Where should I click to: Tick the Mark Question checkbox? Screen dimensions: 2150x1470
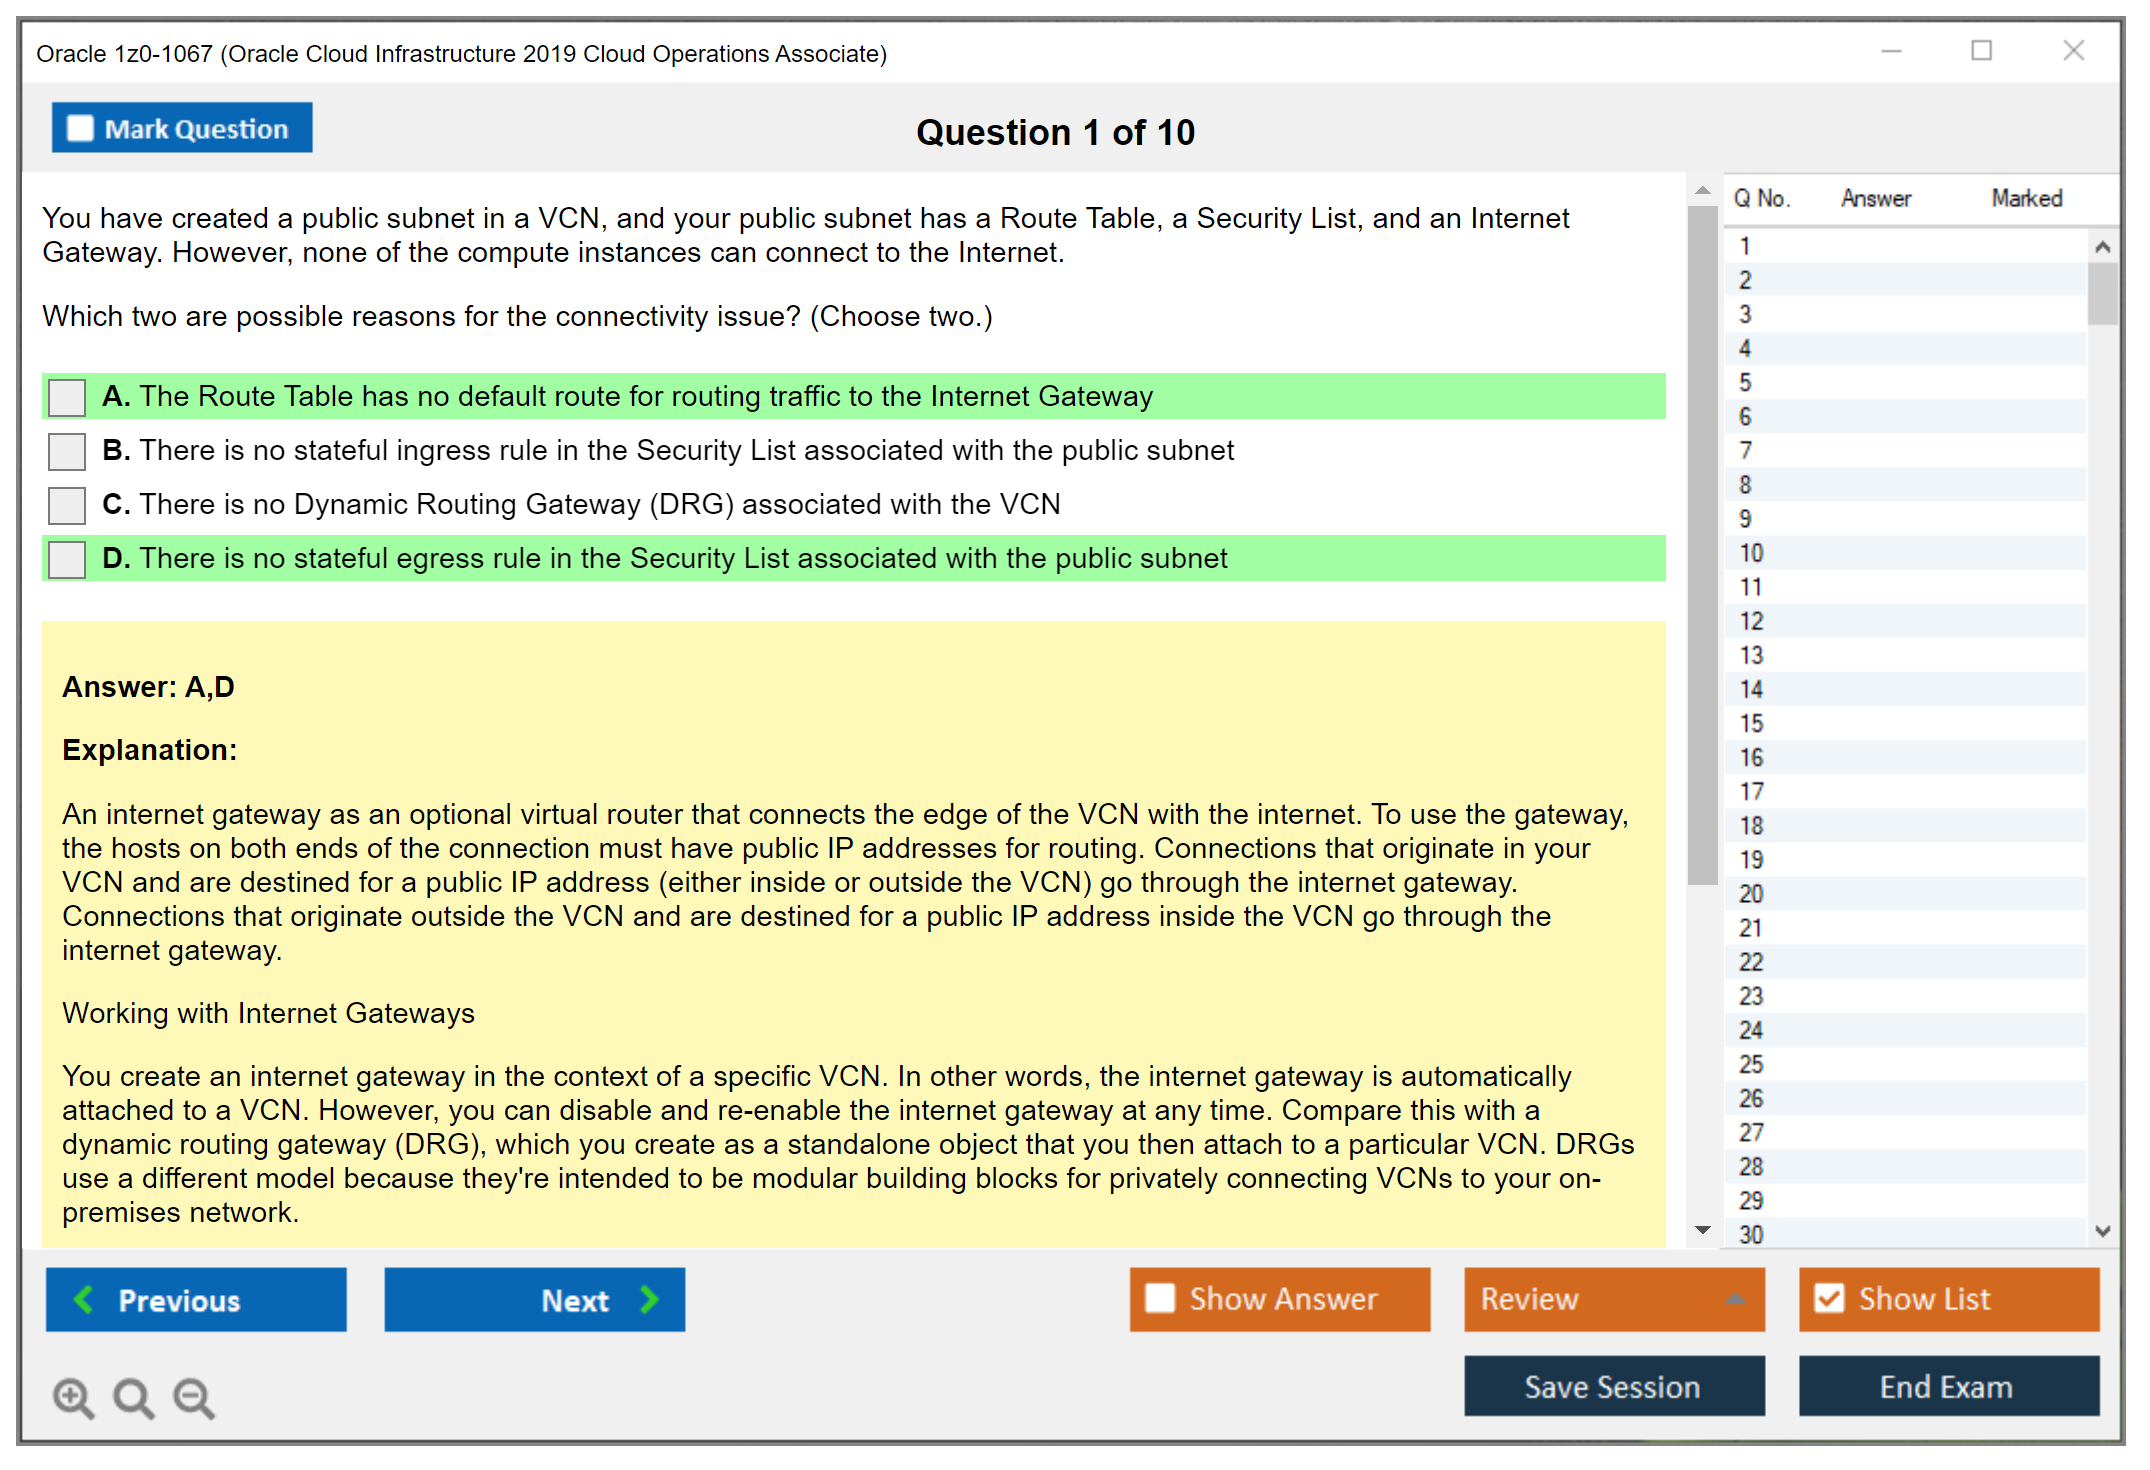click(x=81, y=129)
